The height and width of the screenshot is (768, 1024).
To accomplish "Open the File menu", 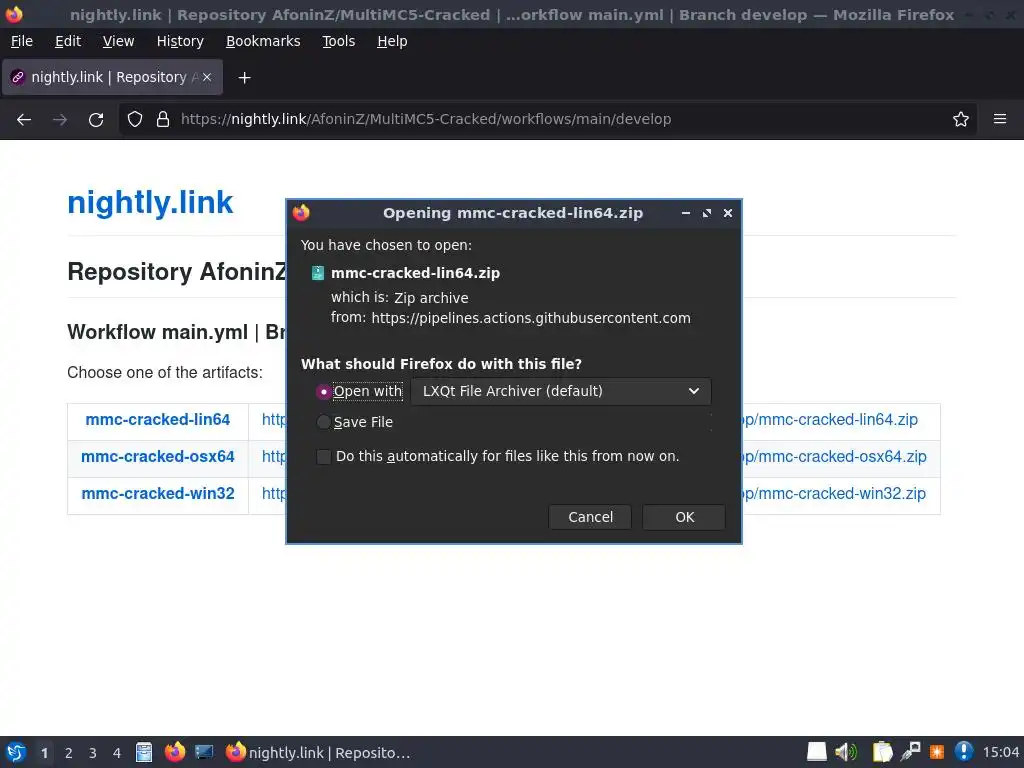I will (x=22, y=41).
